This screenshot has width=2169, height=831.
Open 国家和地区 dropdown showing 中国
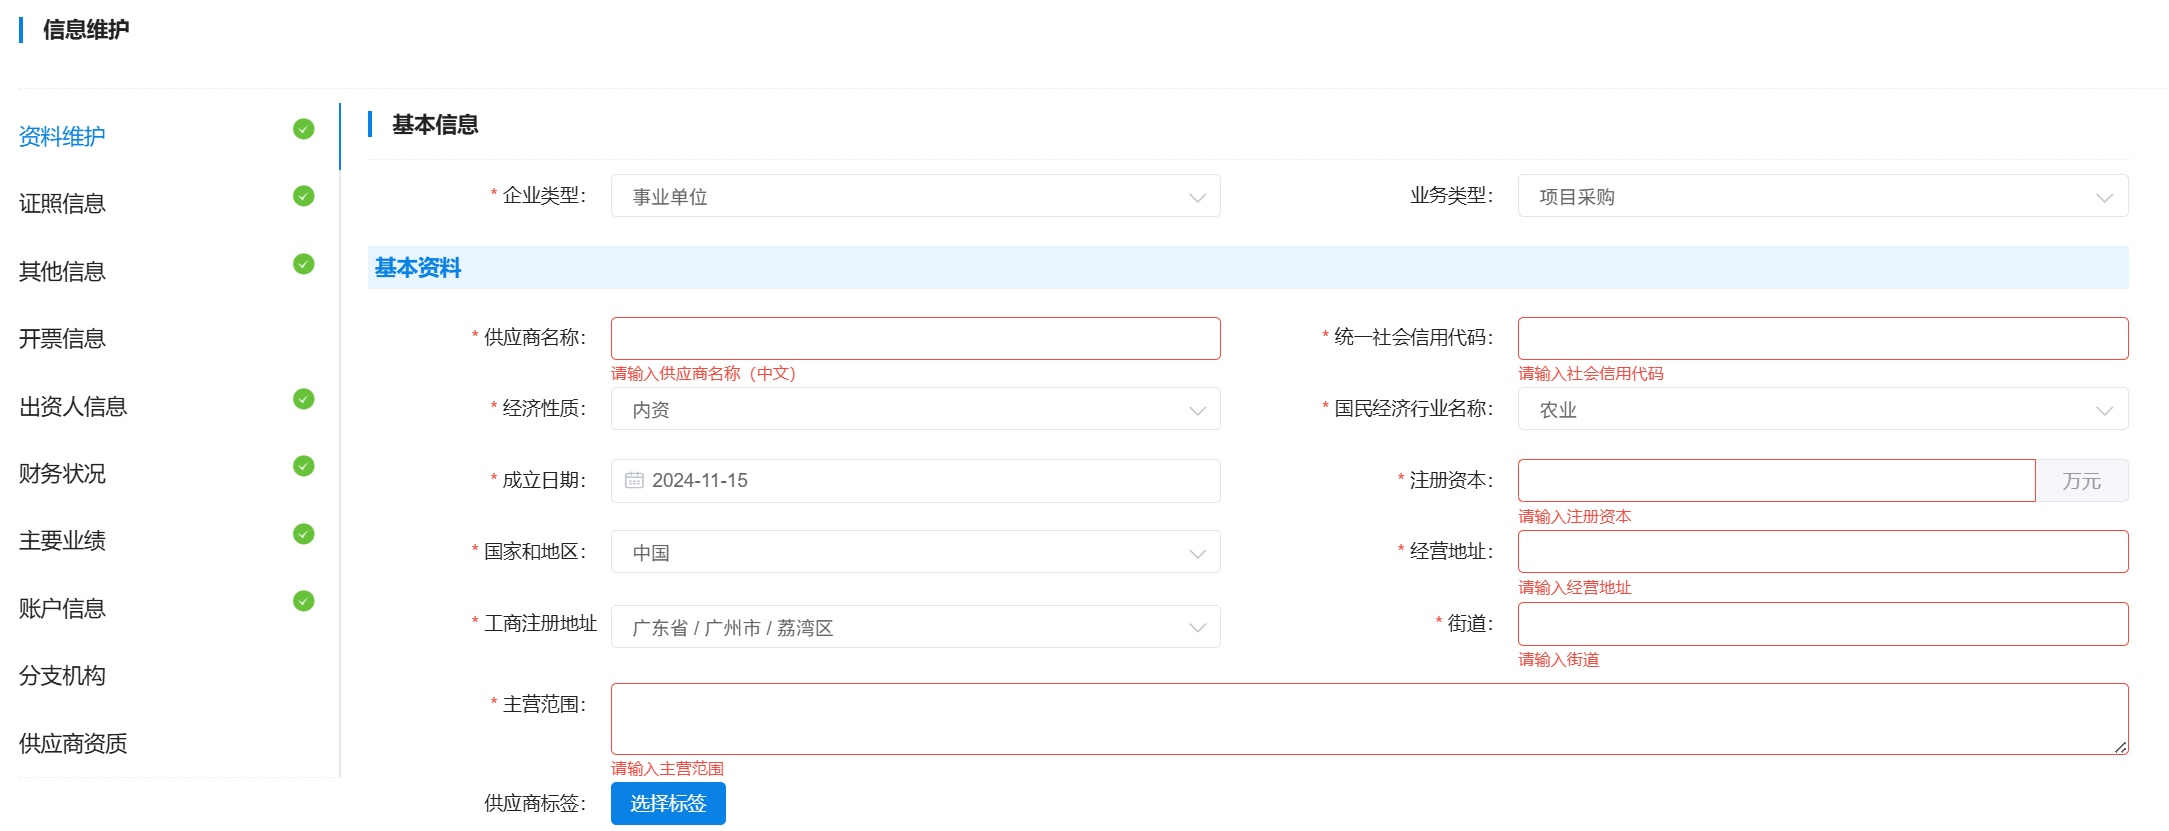point(915,552)
